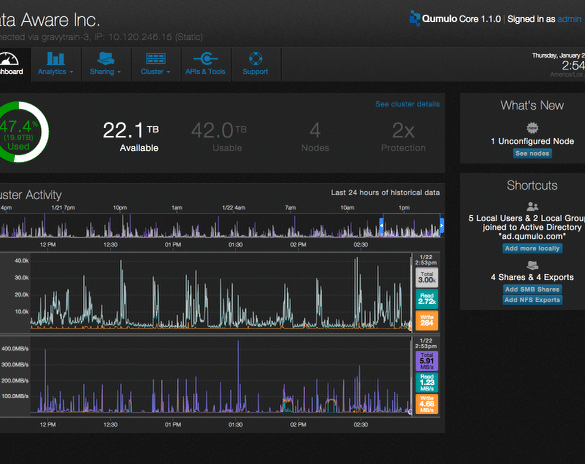Click the IOPS Read 2.72k legend box
The image size is (585, 464).
coord(427,299)
